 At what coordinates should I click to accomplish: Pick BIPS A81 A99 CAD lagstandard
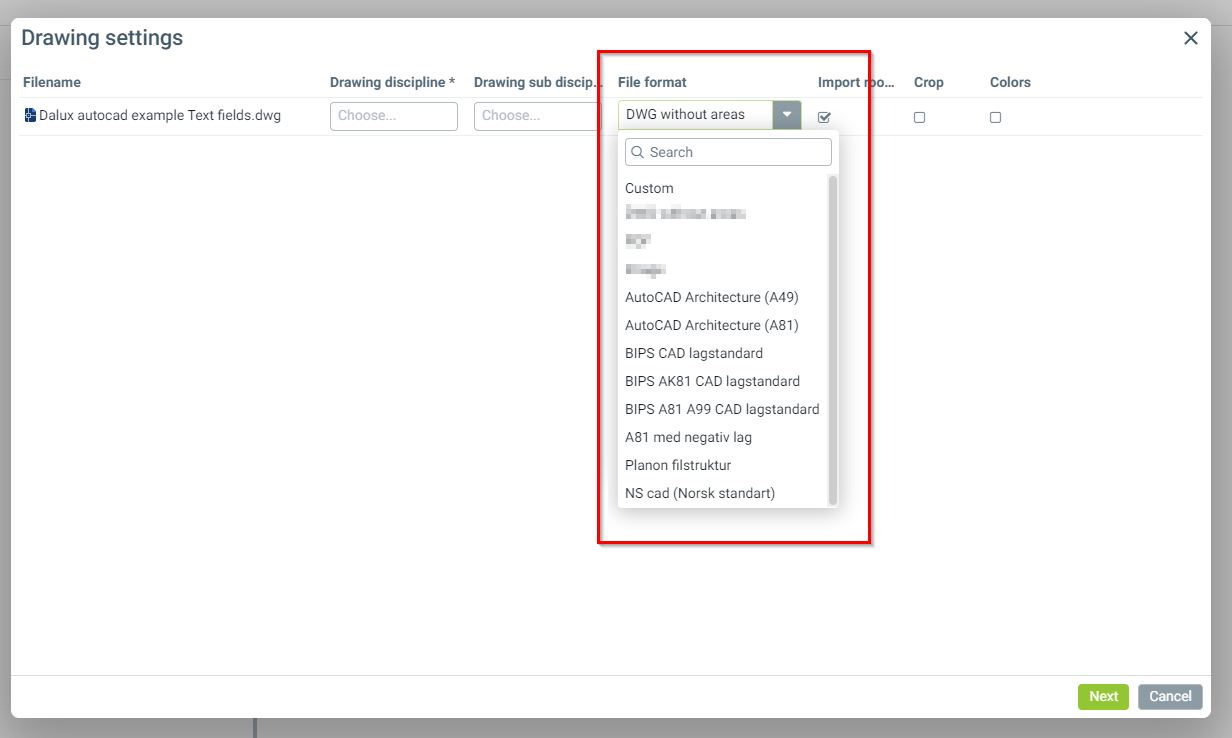pos(721,409)
